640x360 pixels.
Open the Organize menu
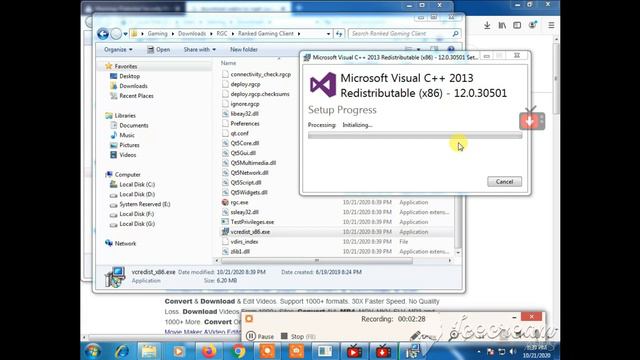[118, 49]
